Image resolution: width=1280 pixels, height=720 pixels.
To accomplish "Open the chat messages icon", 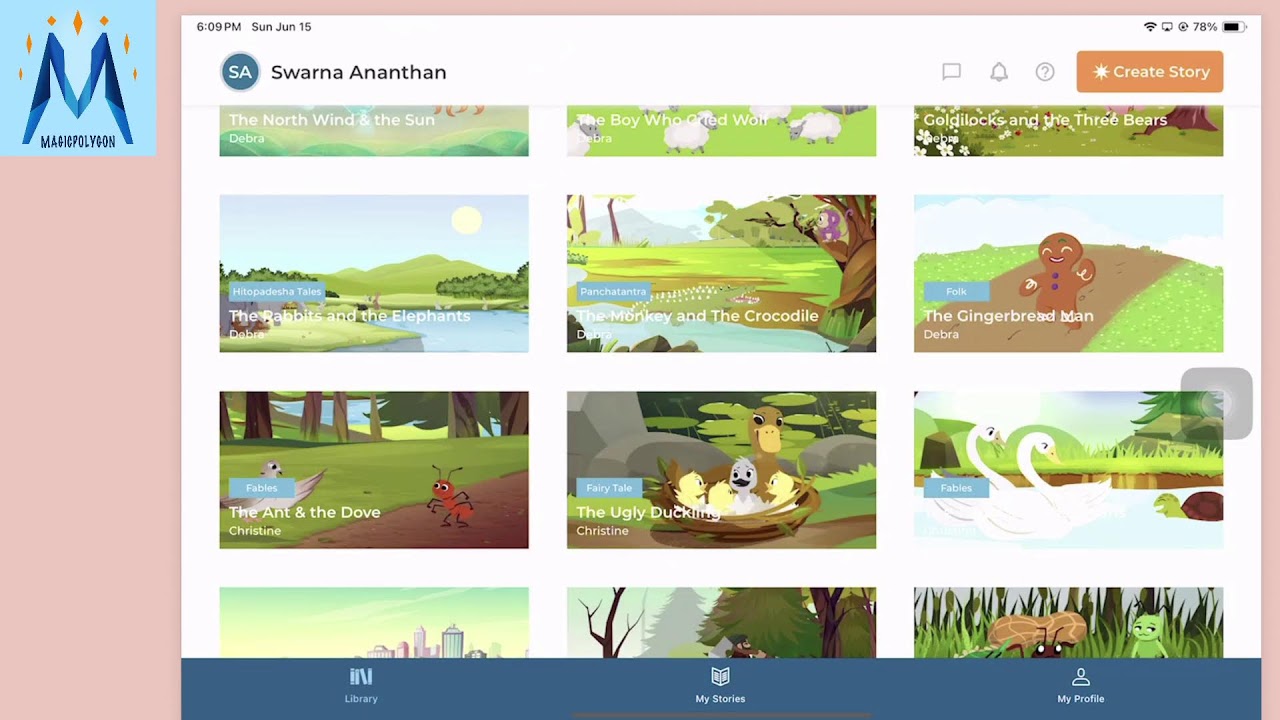I will [x=951, y=72].
